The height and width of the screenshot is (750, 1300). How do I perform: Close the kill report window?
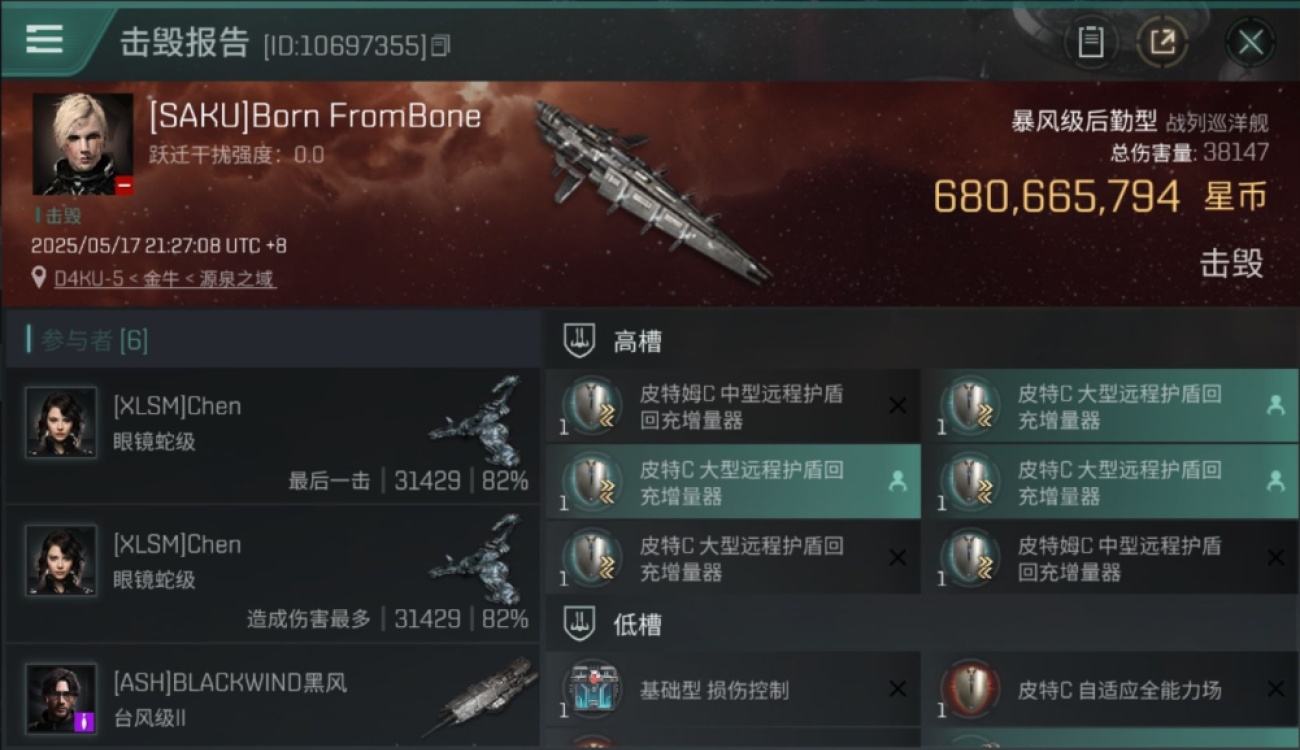1250,42
